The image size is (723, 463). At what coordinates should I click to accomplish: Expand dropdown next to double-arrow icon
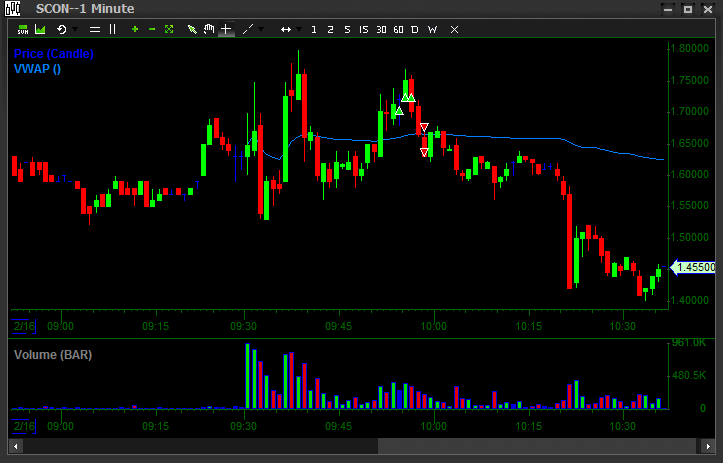pyautogui.click(x=299, y=29)
